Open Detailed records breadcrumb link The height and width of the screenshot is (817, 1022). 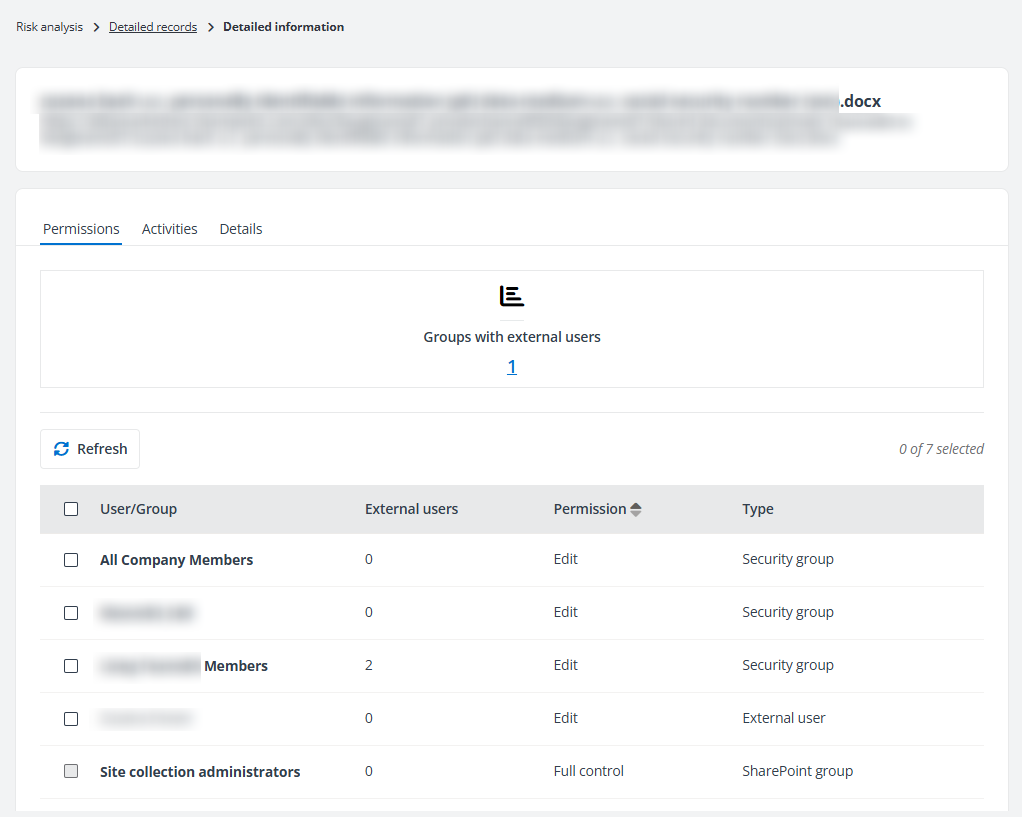point(153,27)
